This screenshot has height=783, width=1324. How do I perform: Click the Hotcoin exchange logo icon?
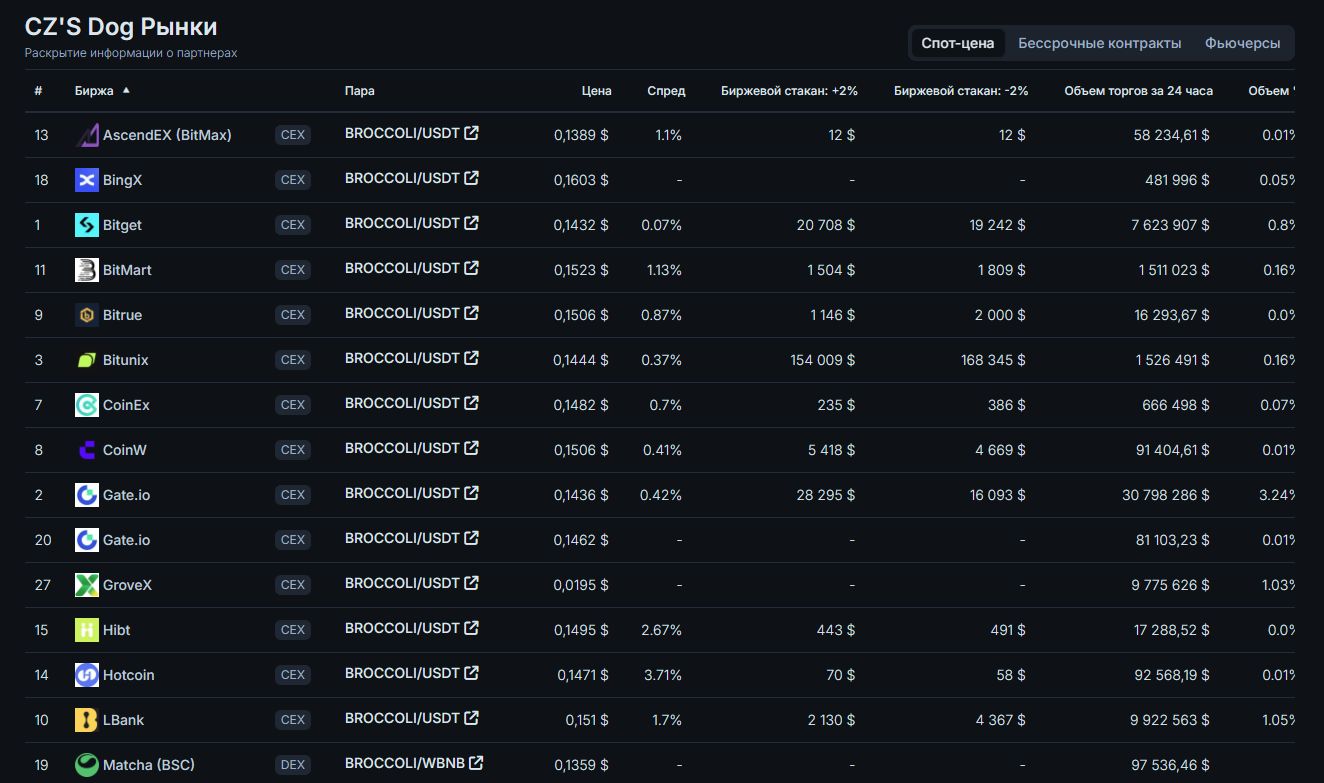[87, 675]
